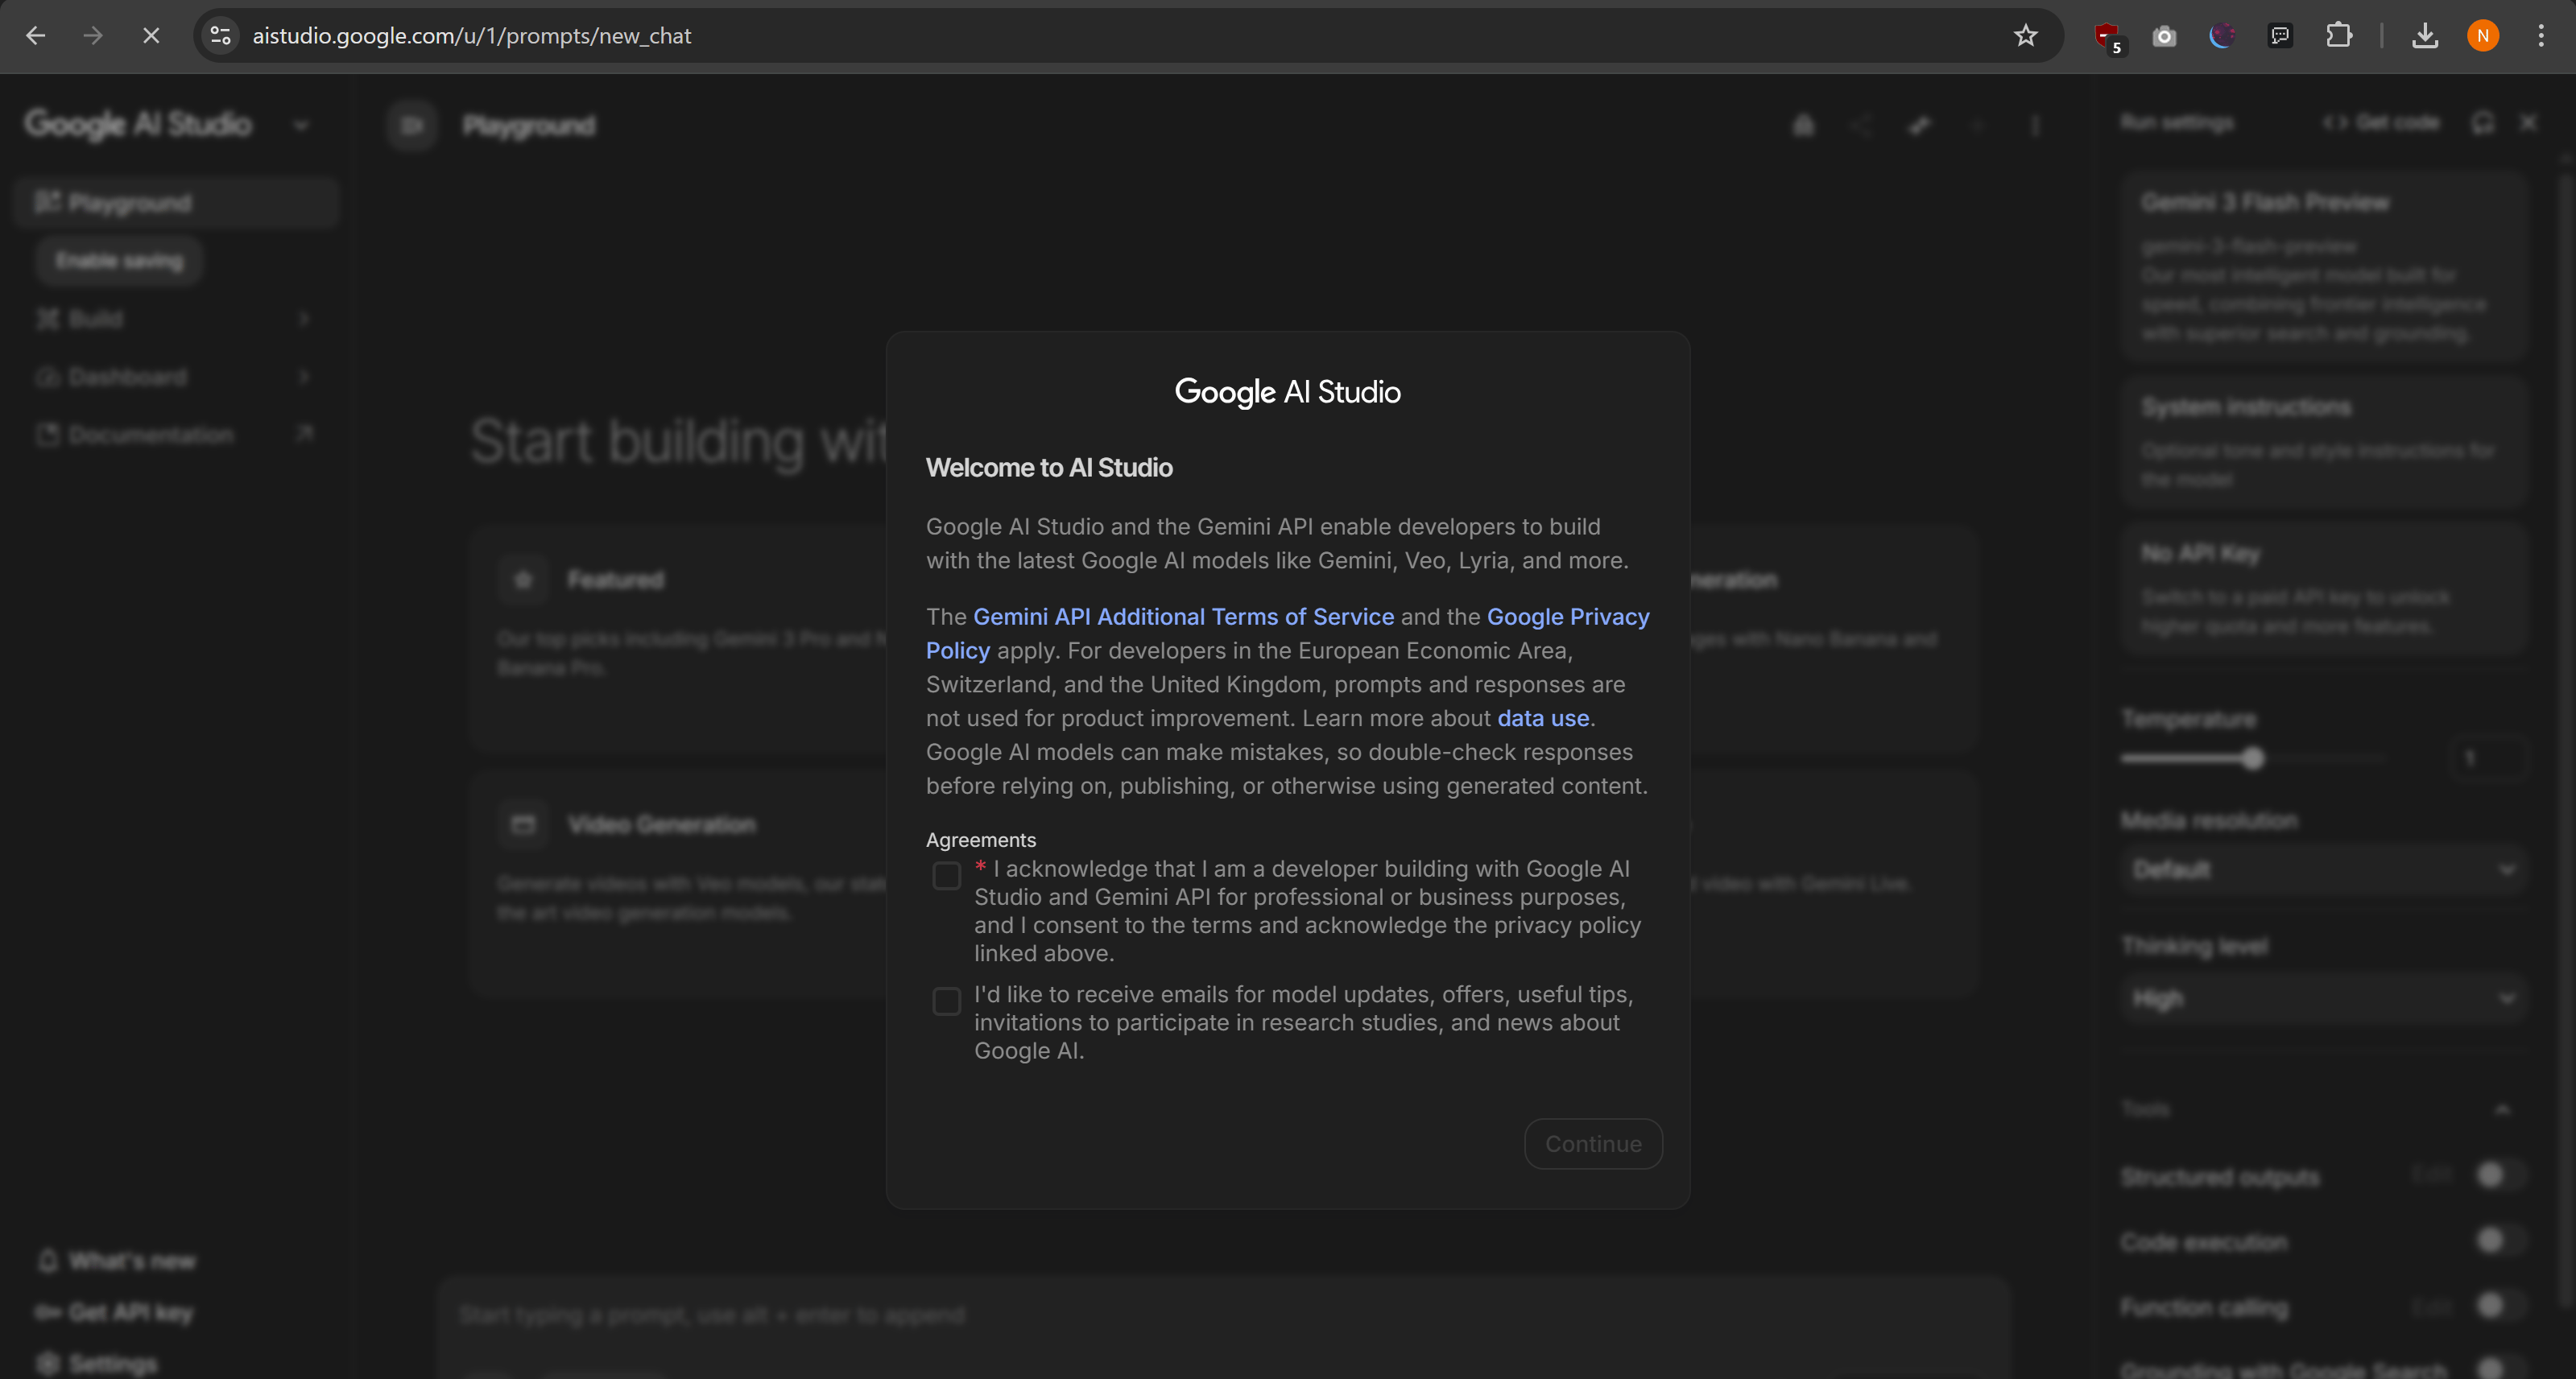Go back with the browser back arrow
The image size is (2576, 1379).
36,36
